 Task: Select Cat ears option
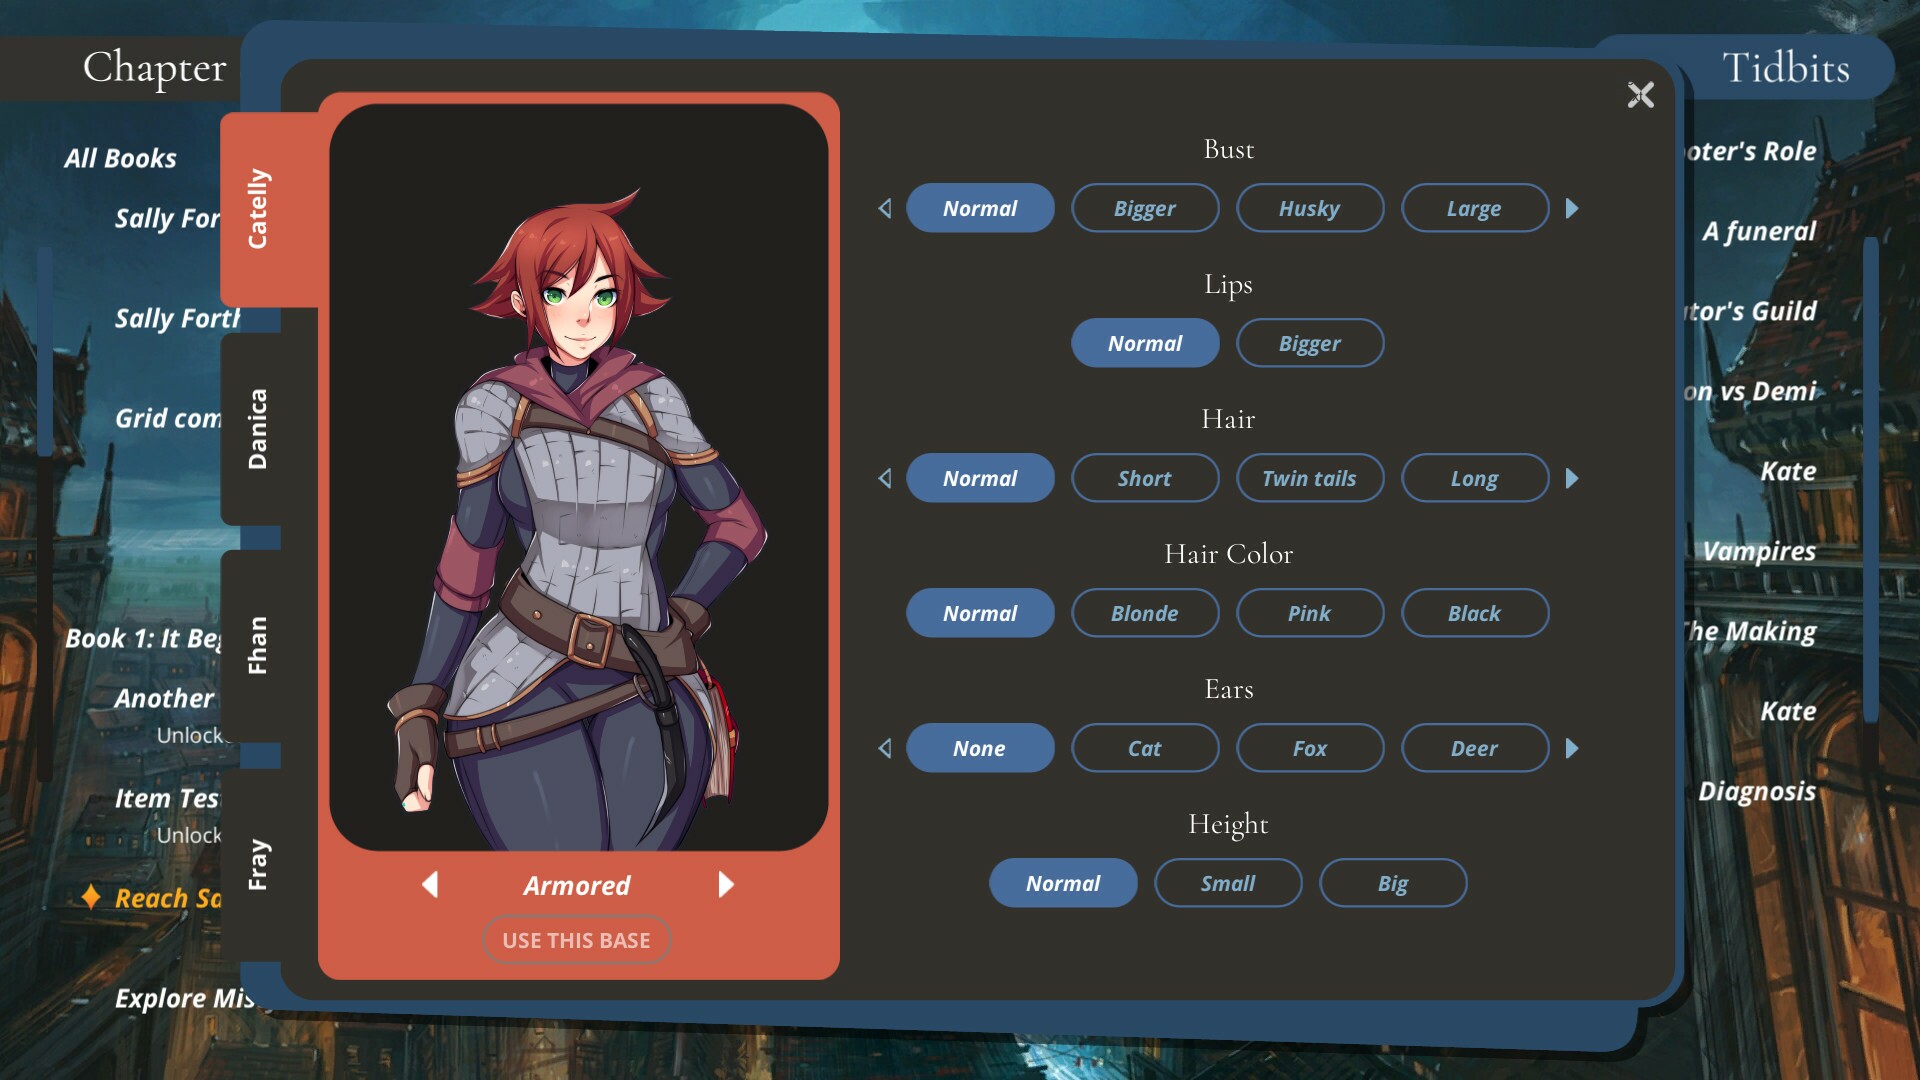1144,749
